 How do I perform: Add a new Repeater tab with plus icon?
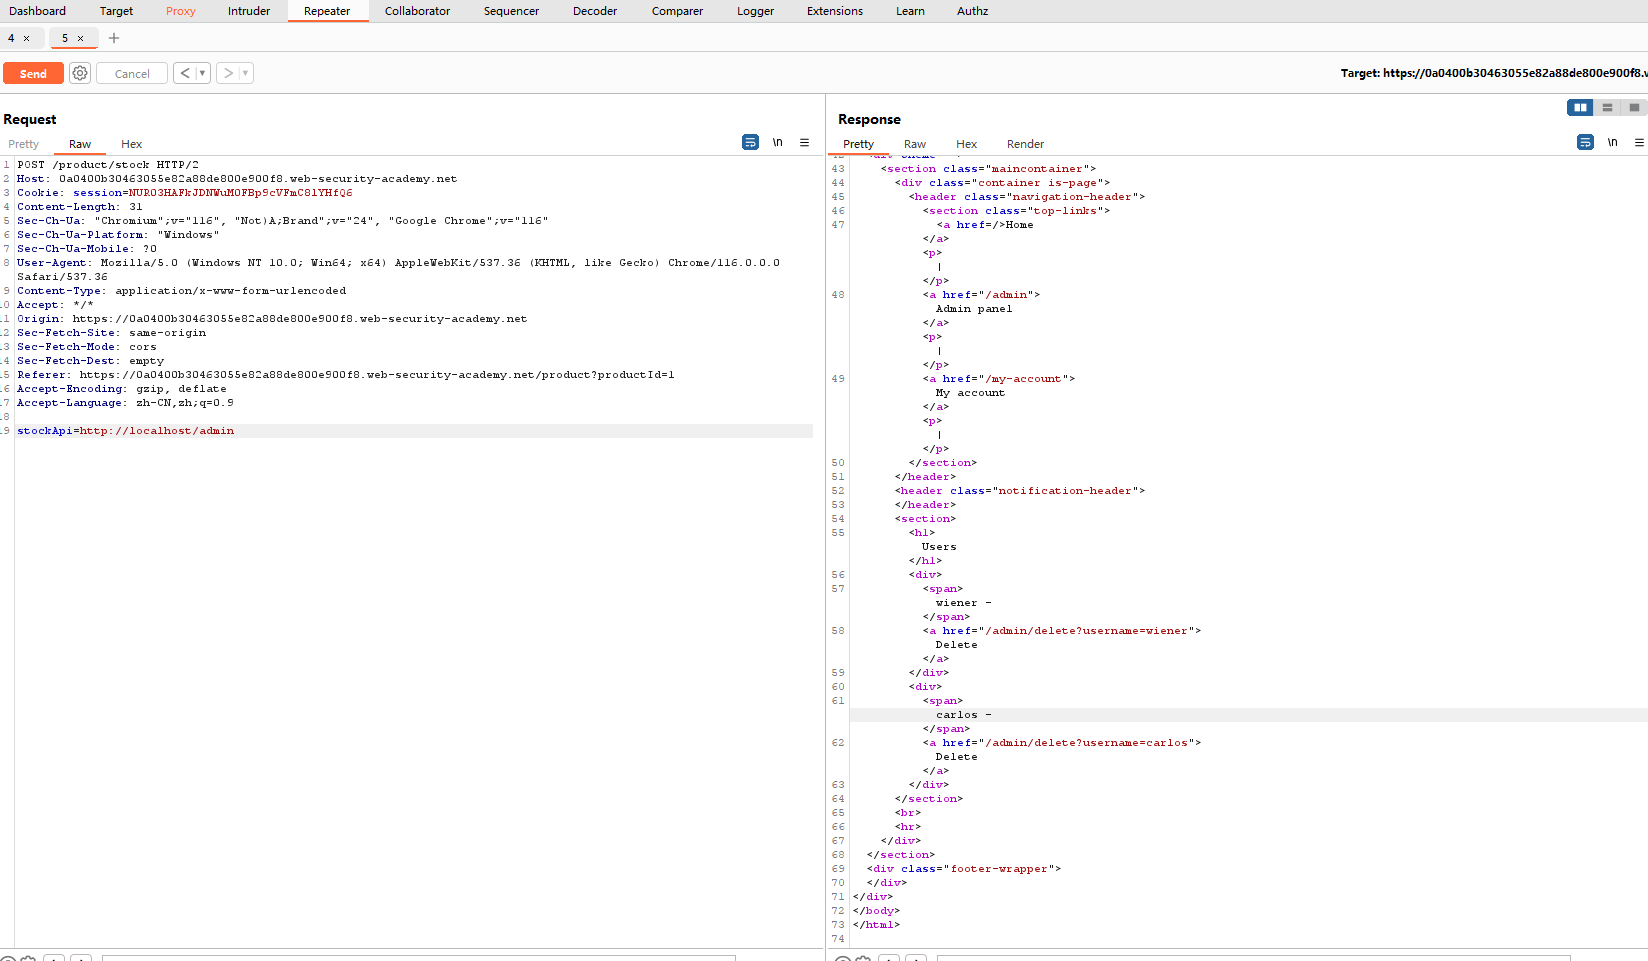coord(114,38)
